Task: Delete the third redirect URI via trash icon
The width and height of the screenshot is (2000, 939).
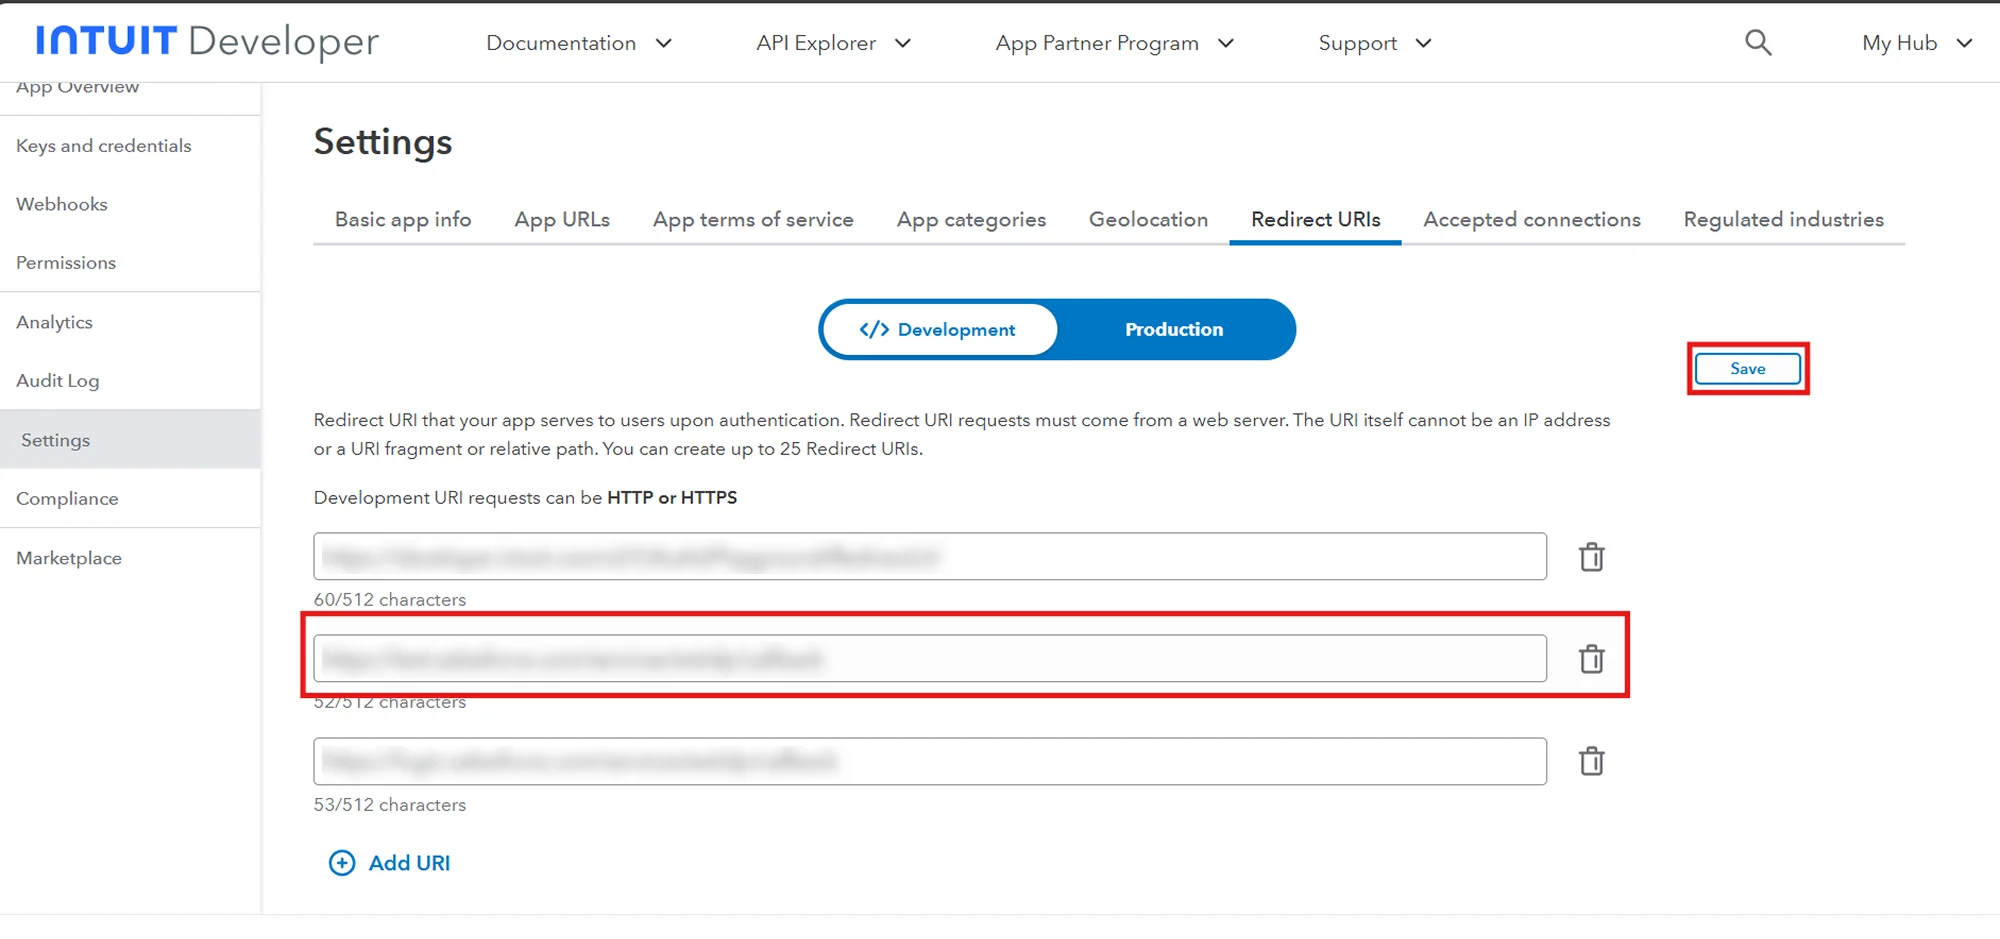Action: click(1592, 761)
